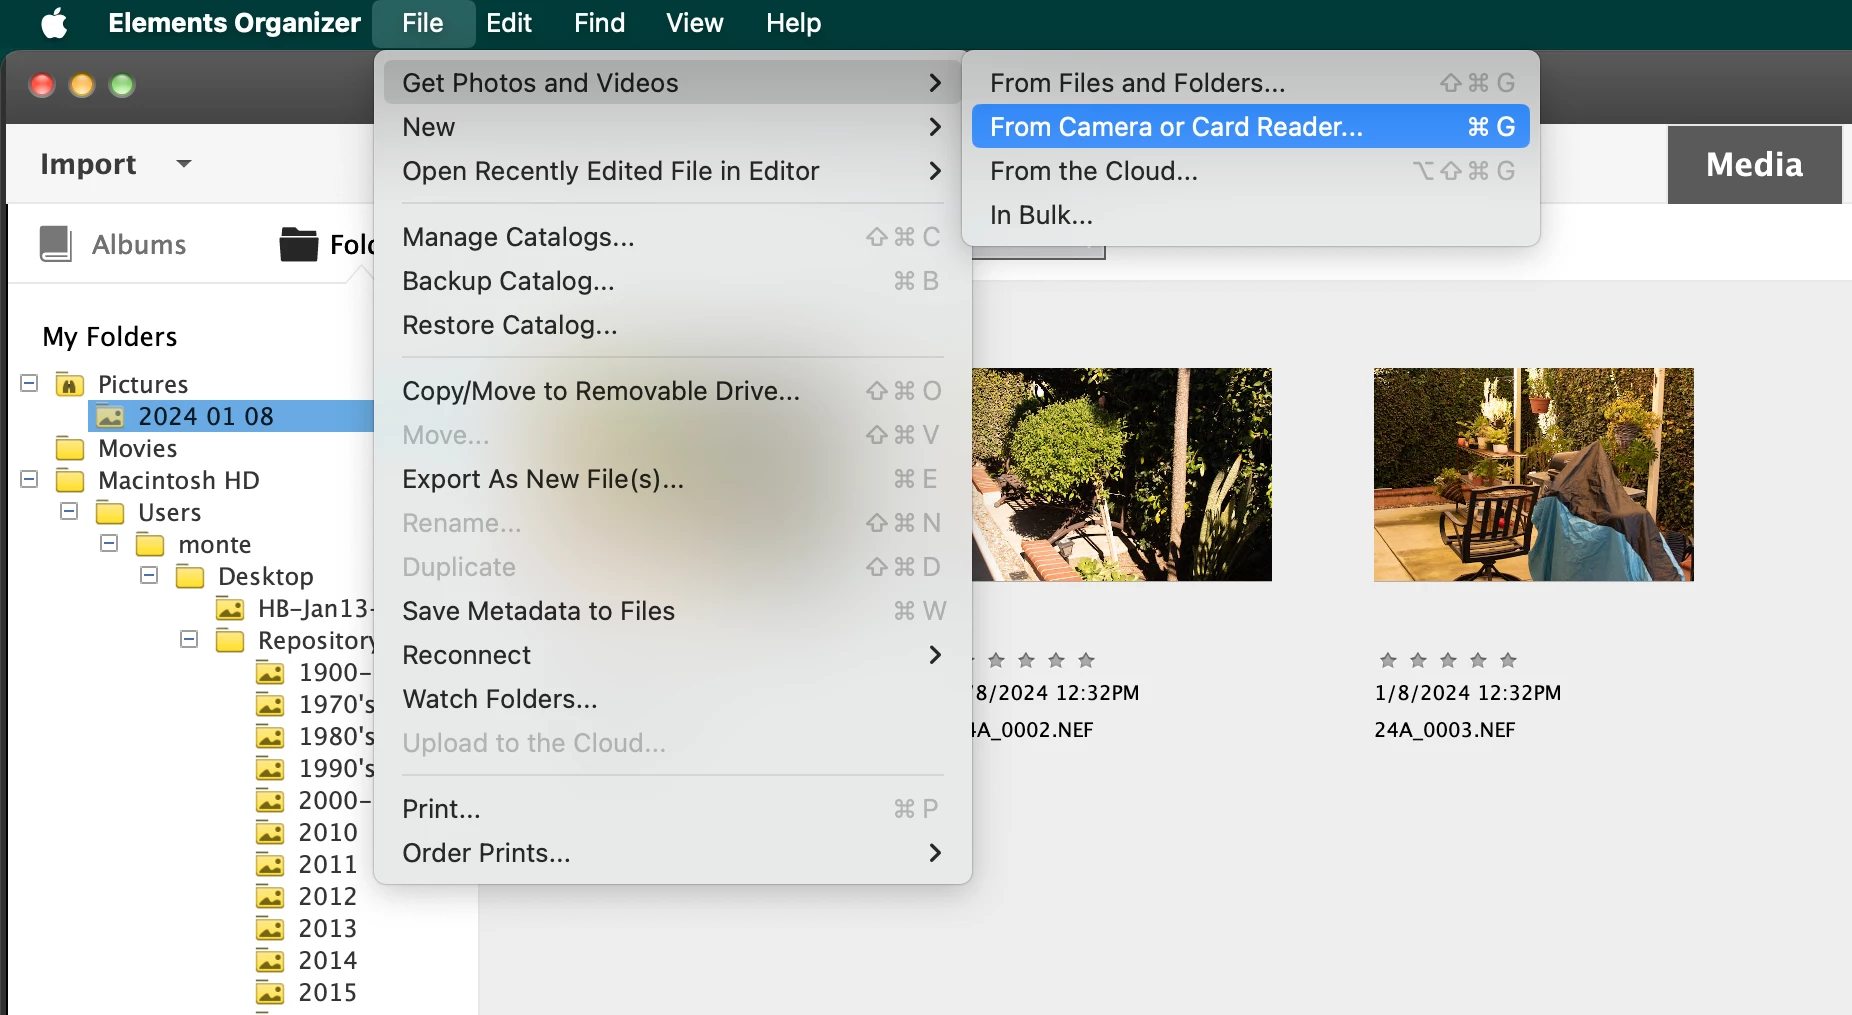Rate 24A_0003.NEF five stars
This screenshot has width=1852, height=1015.
point(1508,660)
